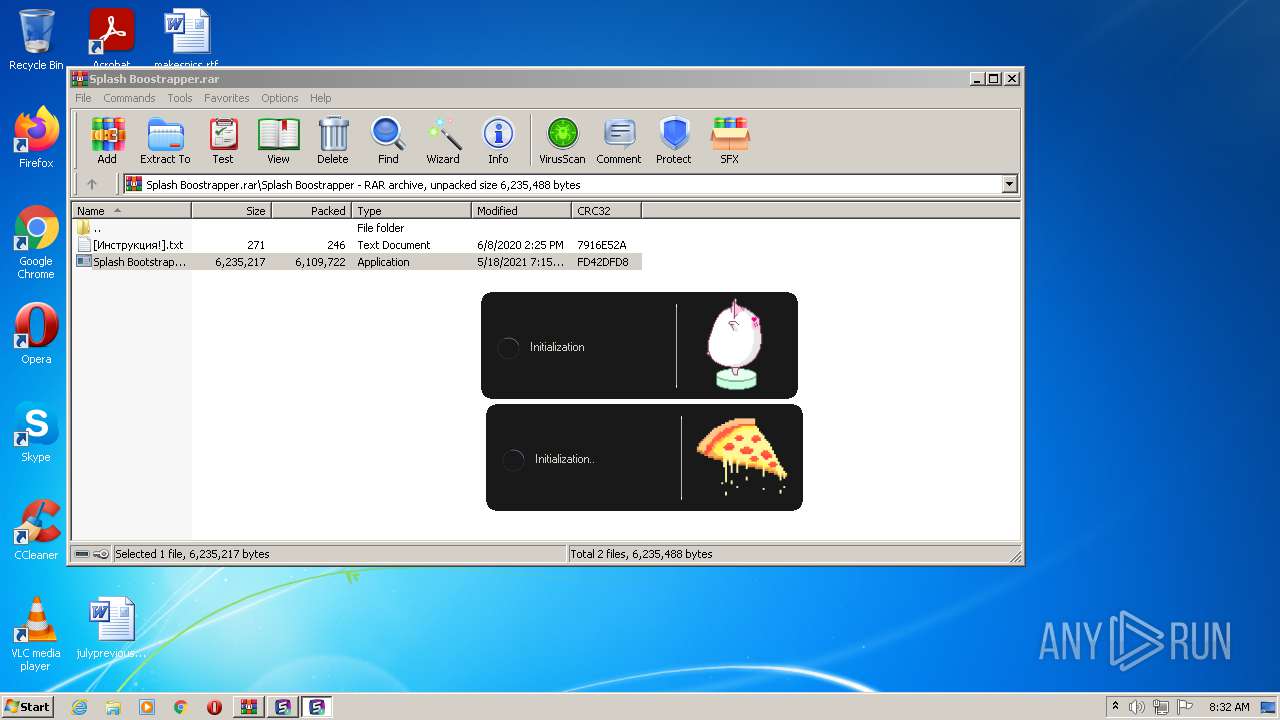Open the Skype desktop shortcut
The height and width of the screenshot is (720, 1280).
point(36,432)
